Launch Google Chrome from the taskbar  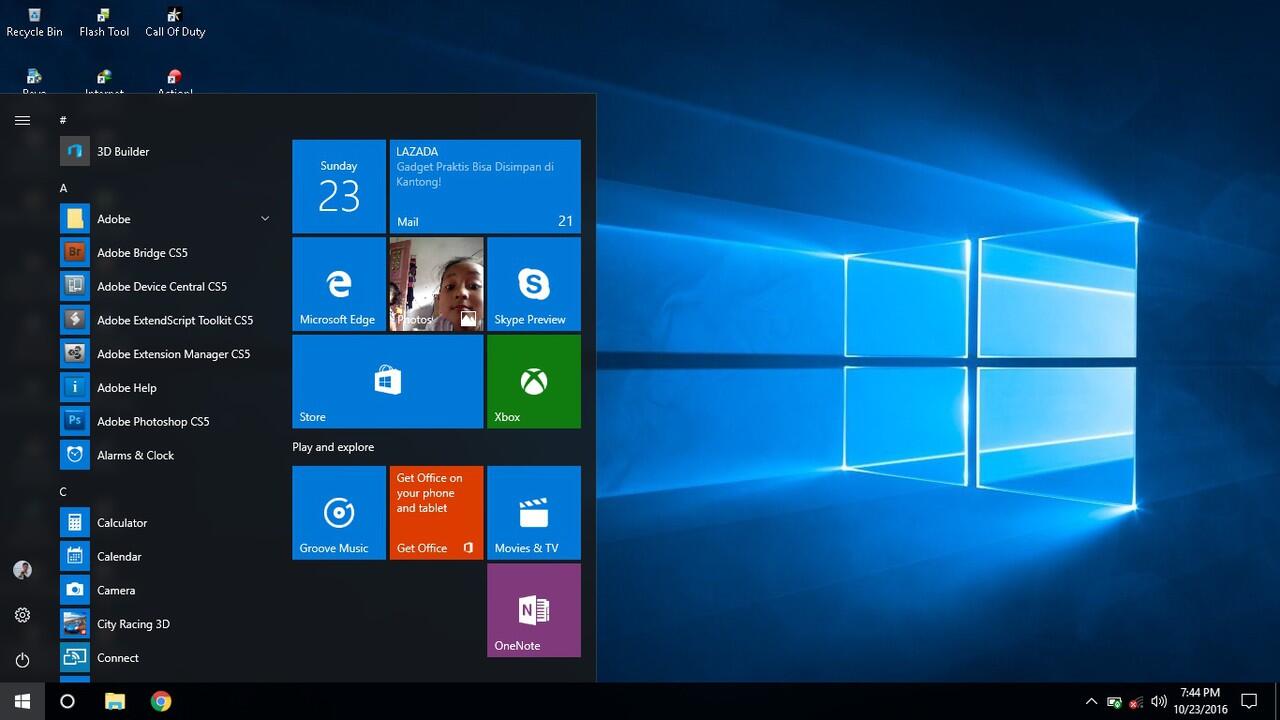coord(161,701)
